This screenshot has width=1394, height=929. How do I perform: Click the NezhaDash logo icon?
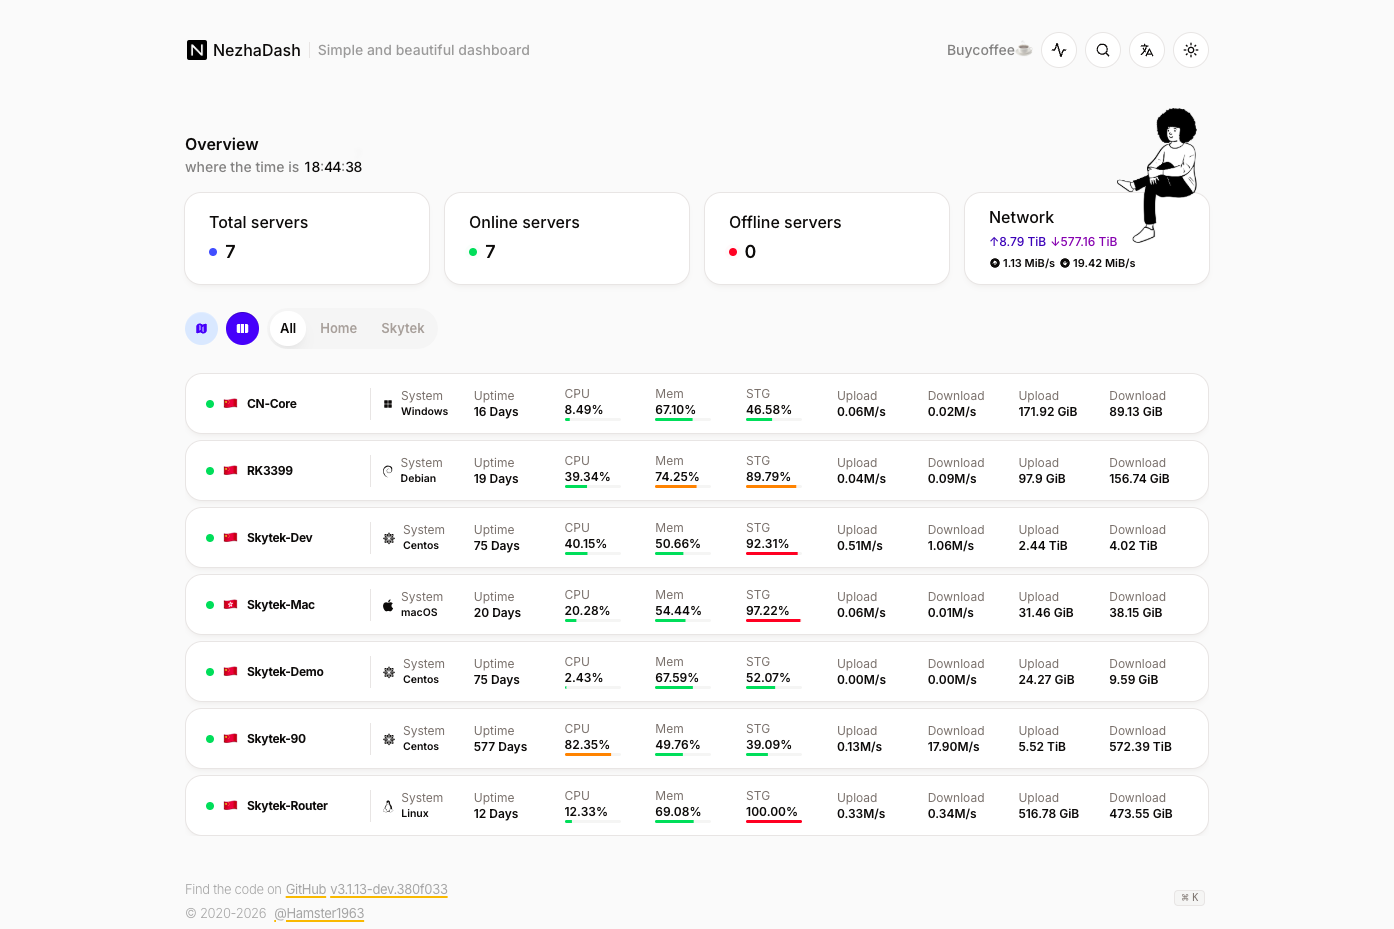[197, 50]
